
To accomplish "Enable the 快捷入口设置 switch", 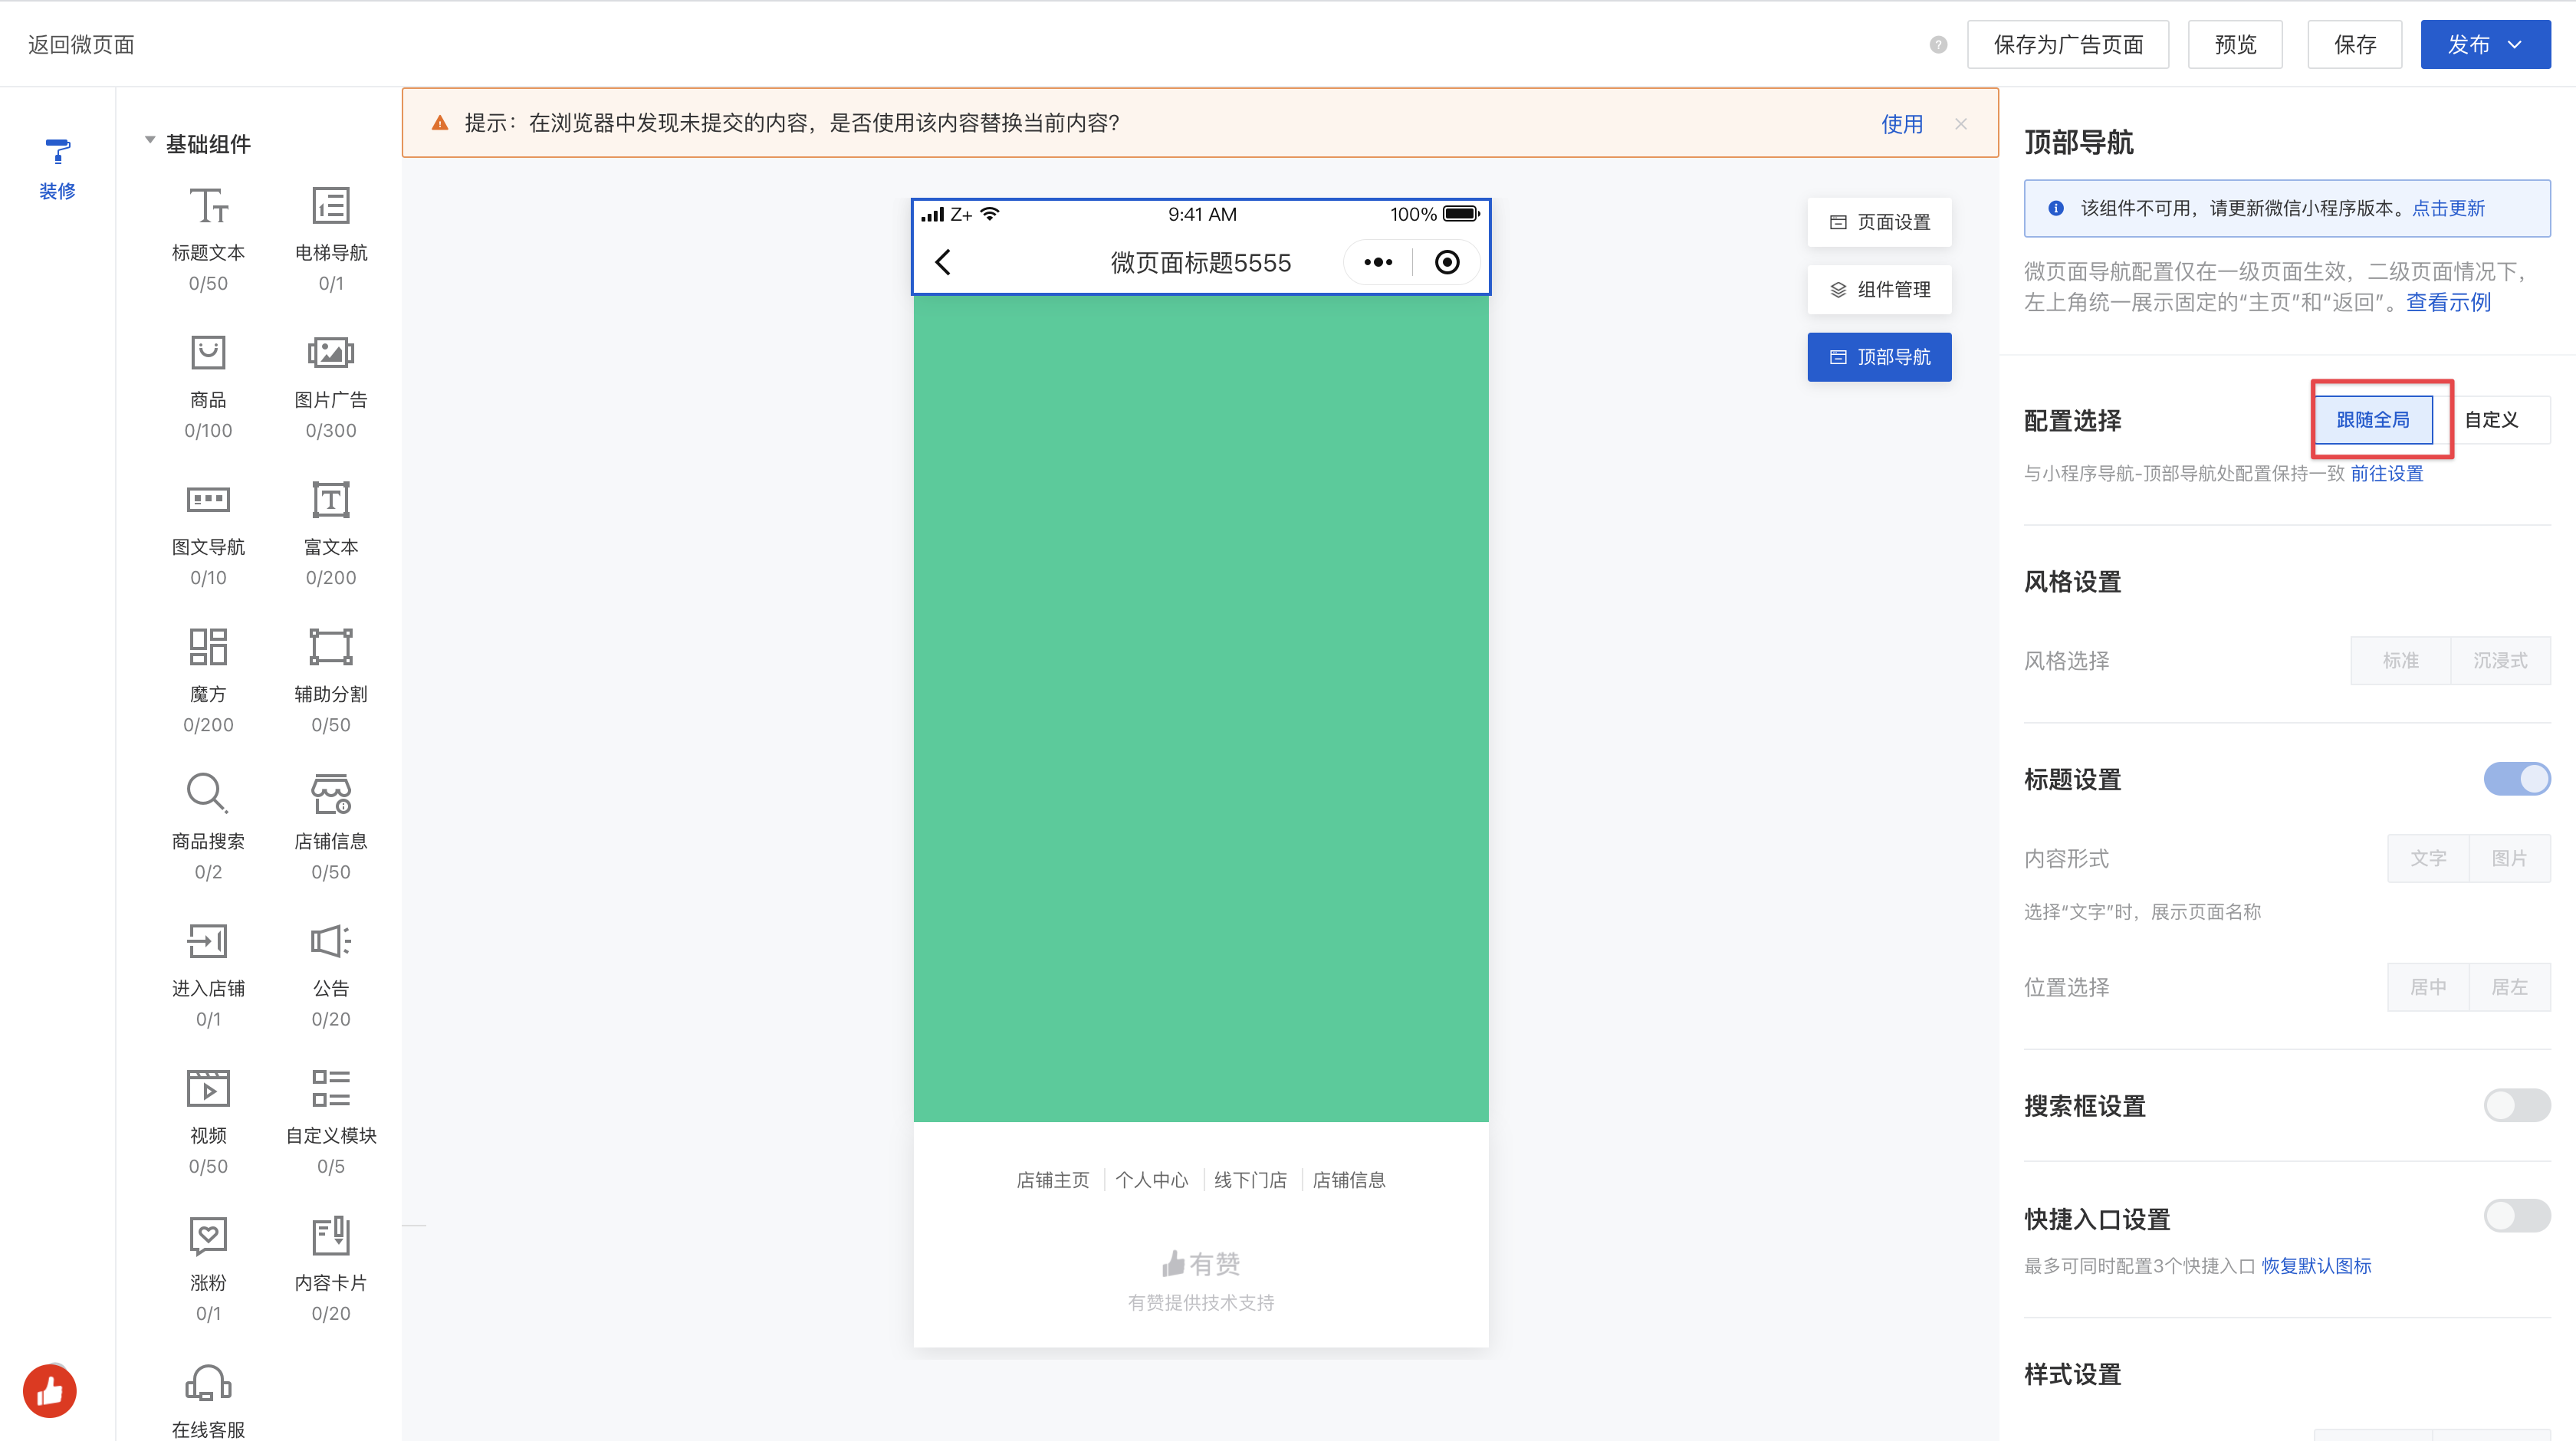I will [x=2516, y=1216].
